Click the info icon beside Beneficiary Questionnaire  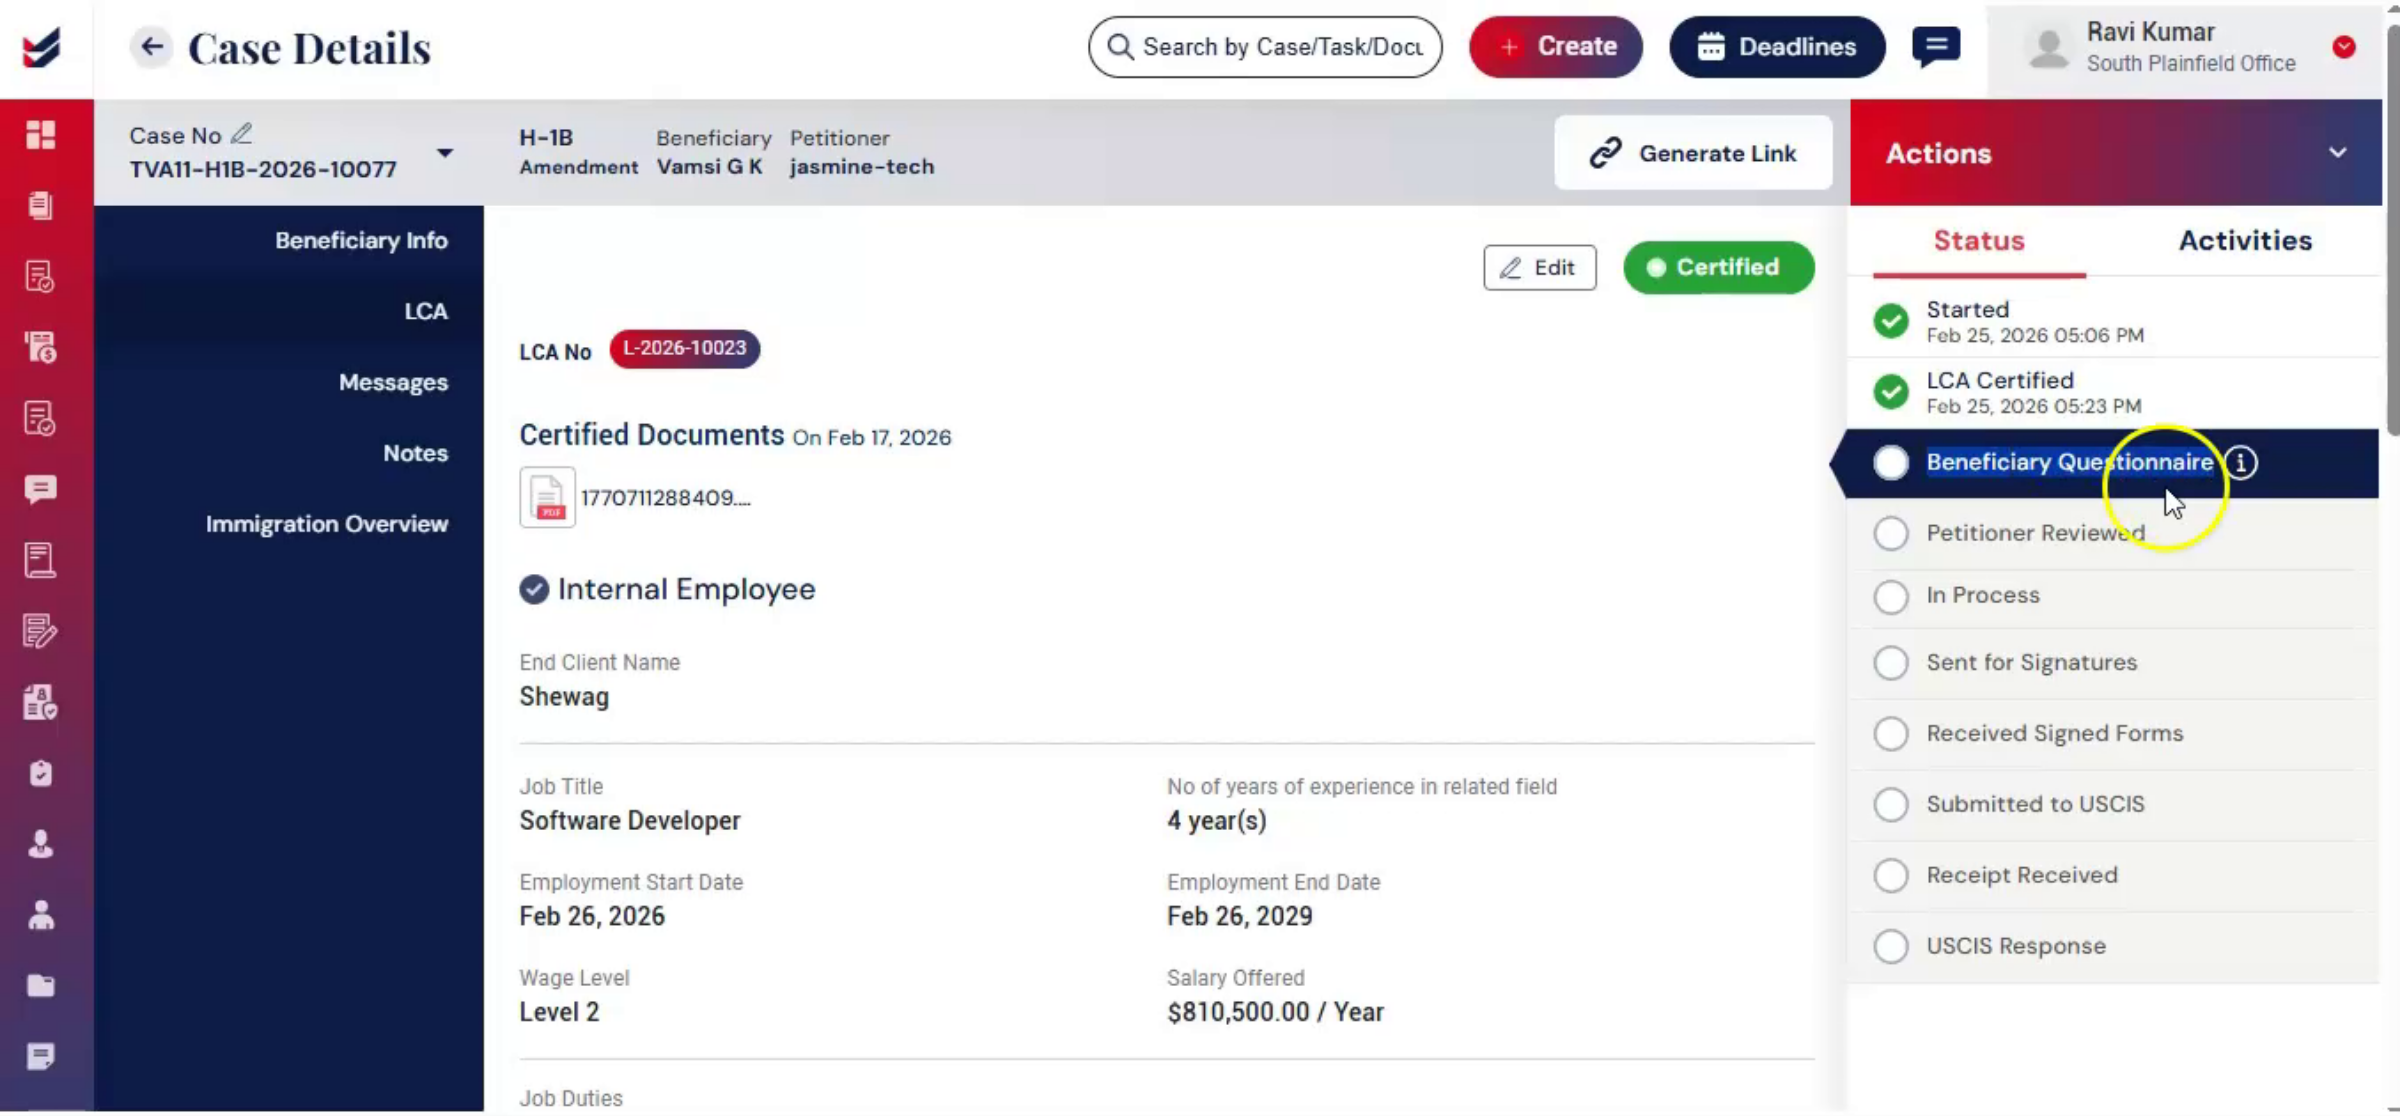(x=2242, y=463)
